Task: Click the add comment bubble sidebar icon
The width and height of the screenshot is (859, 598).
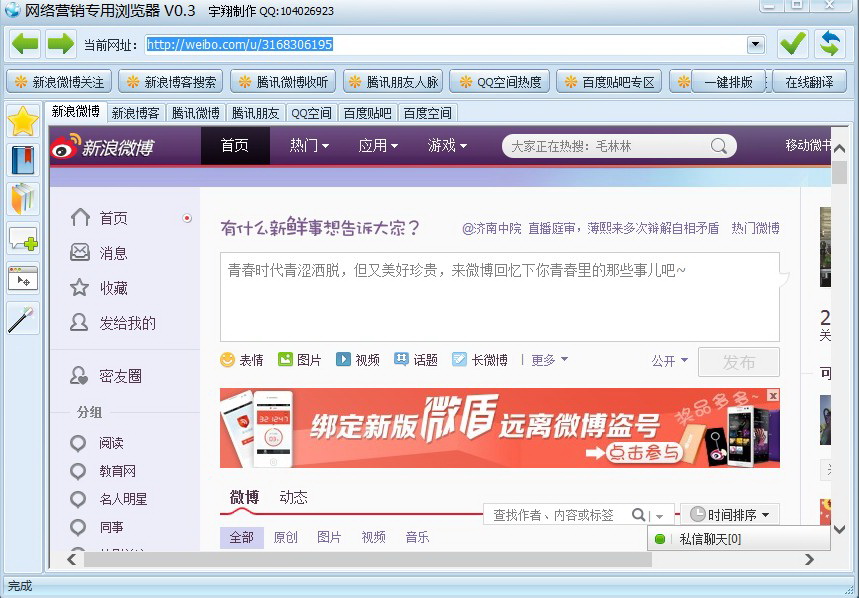Action: 23,239
